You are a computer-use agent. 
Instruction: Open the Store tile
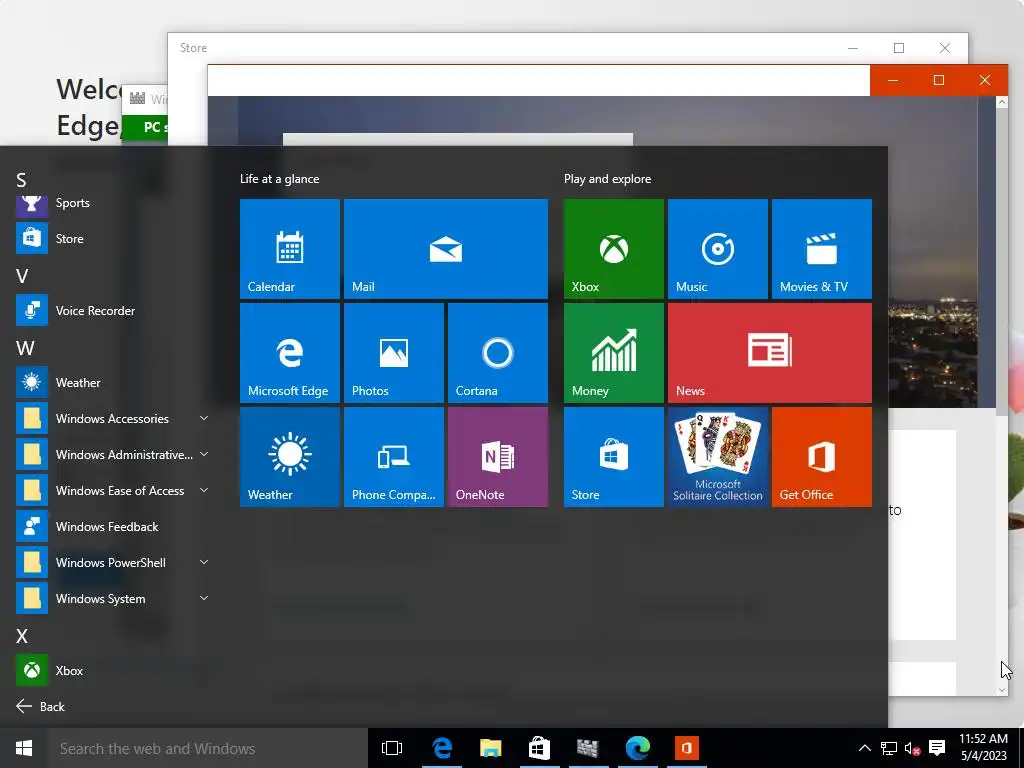pos(613,456)
